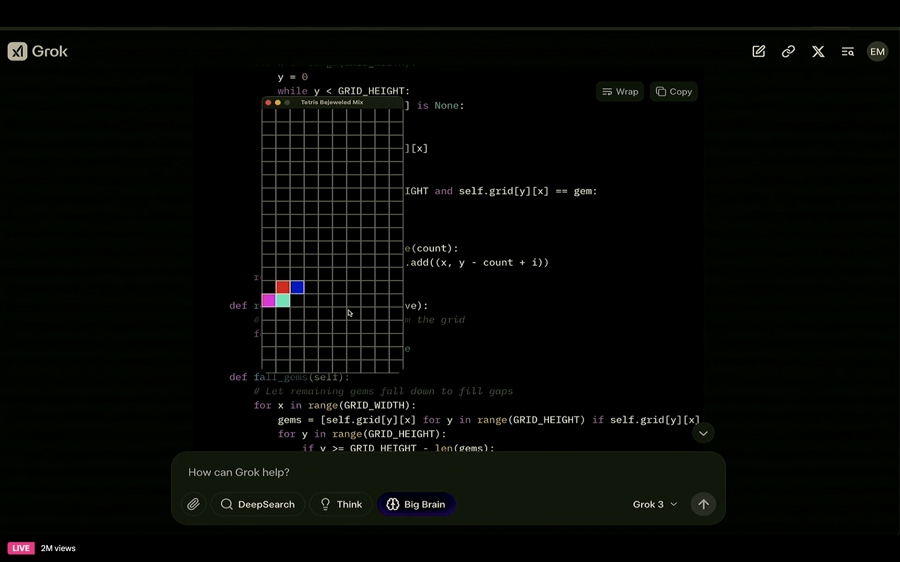Screen dimensions: 900x562
Task: Open the X logo icon in the header
Action: point(818,51)
